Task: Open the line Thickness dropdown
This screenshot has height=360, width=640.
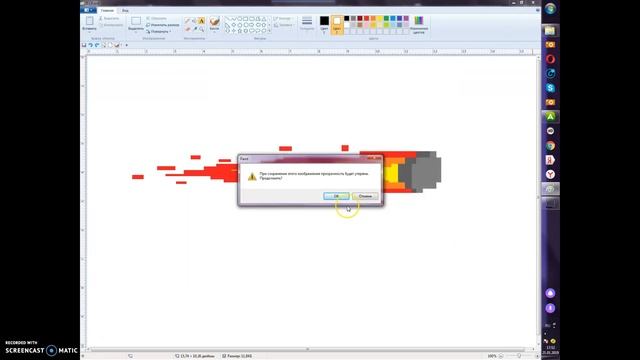Action: pyautogui.click(x=307, y=23)
